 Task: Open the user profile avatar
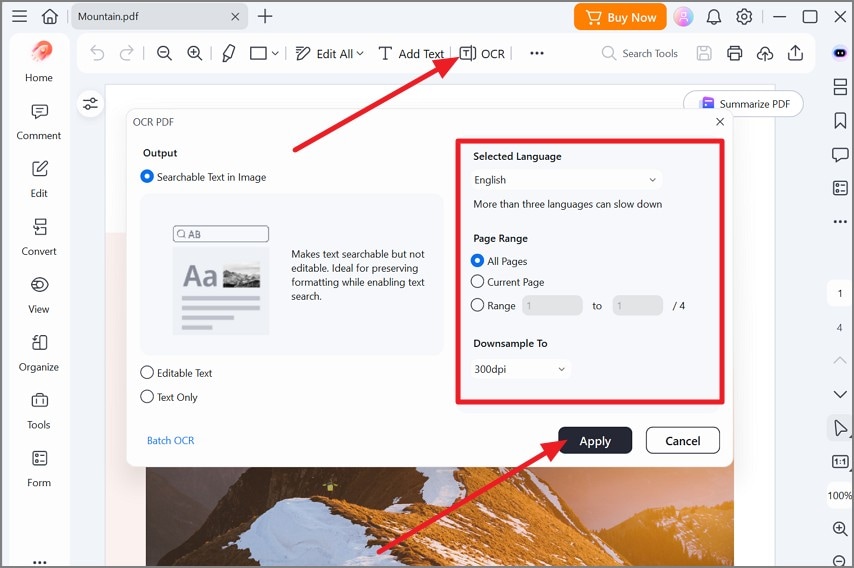tap(683, 17)
